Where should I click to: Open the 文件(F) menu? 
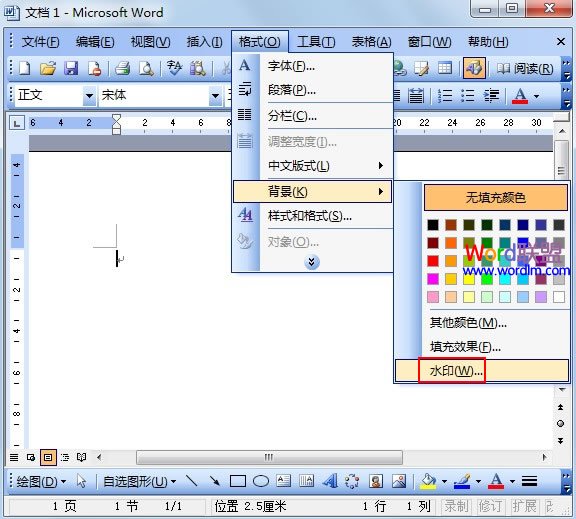click(40, 42)
